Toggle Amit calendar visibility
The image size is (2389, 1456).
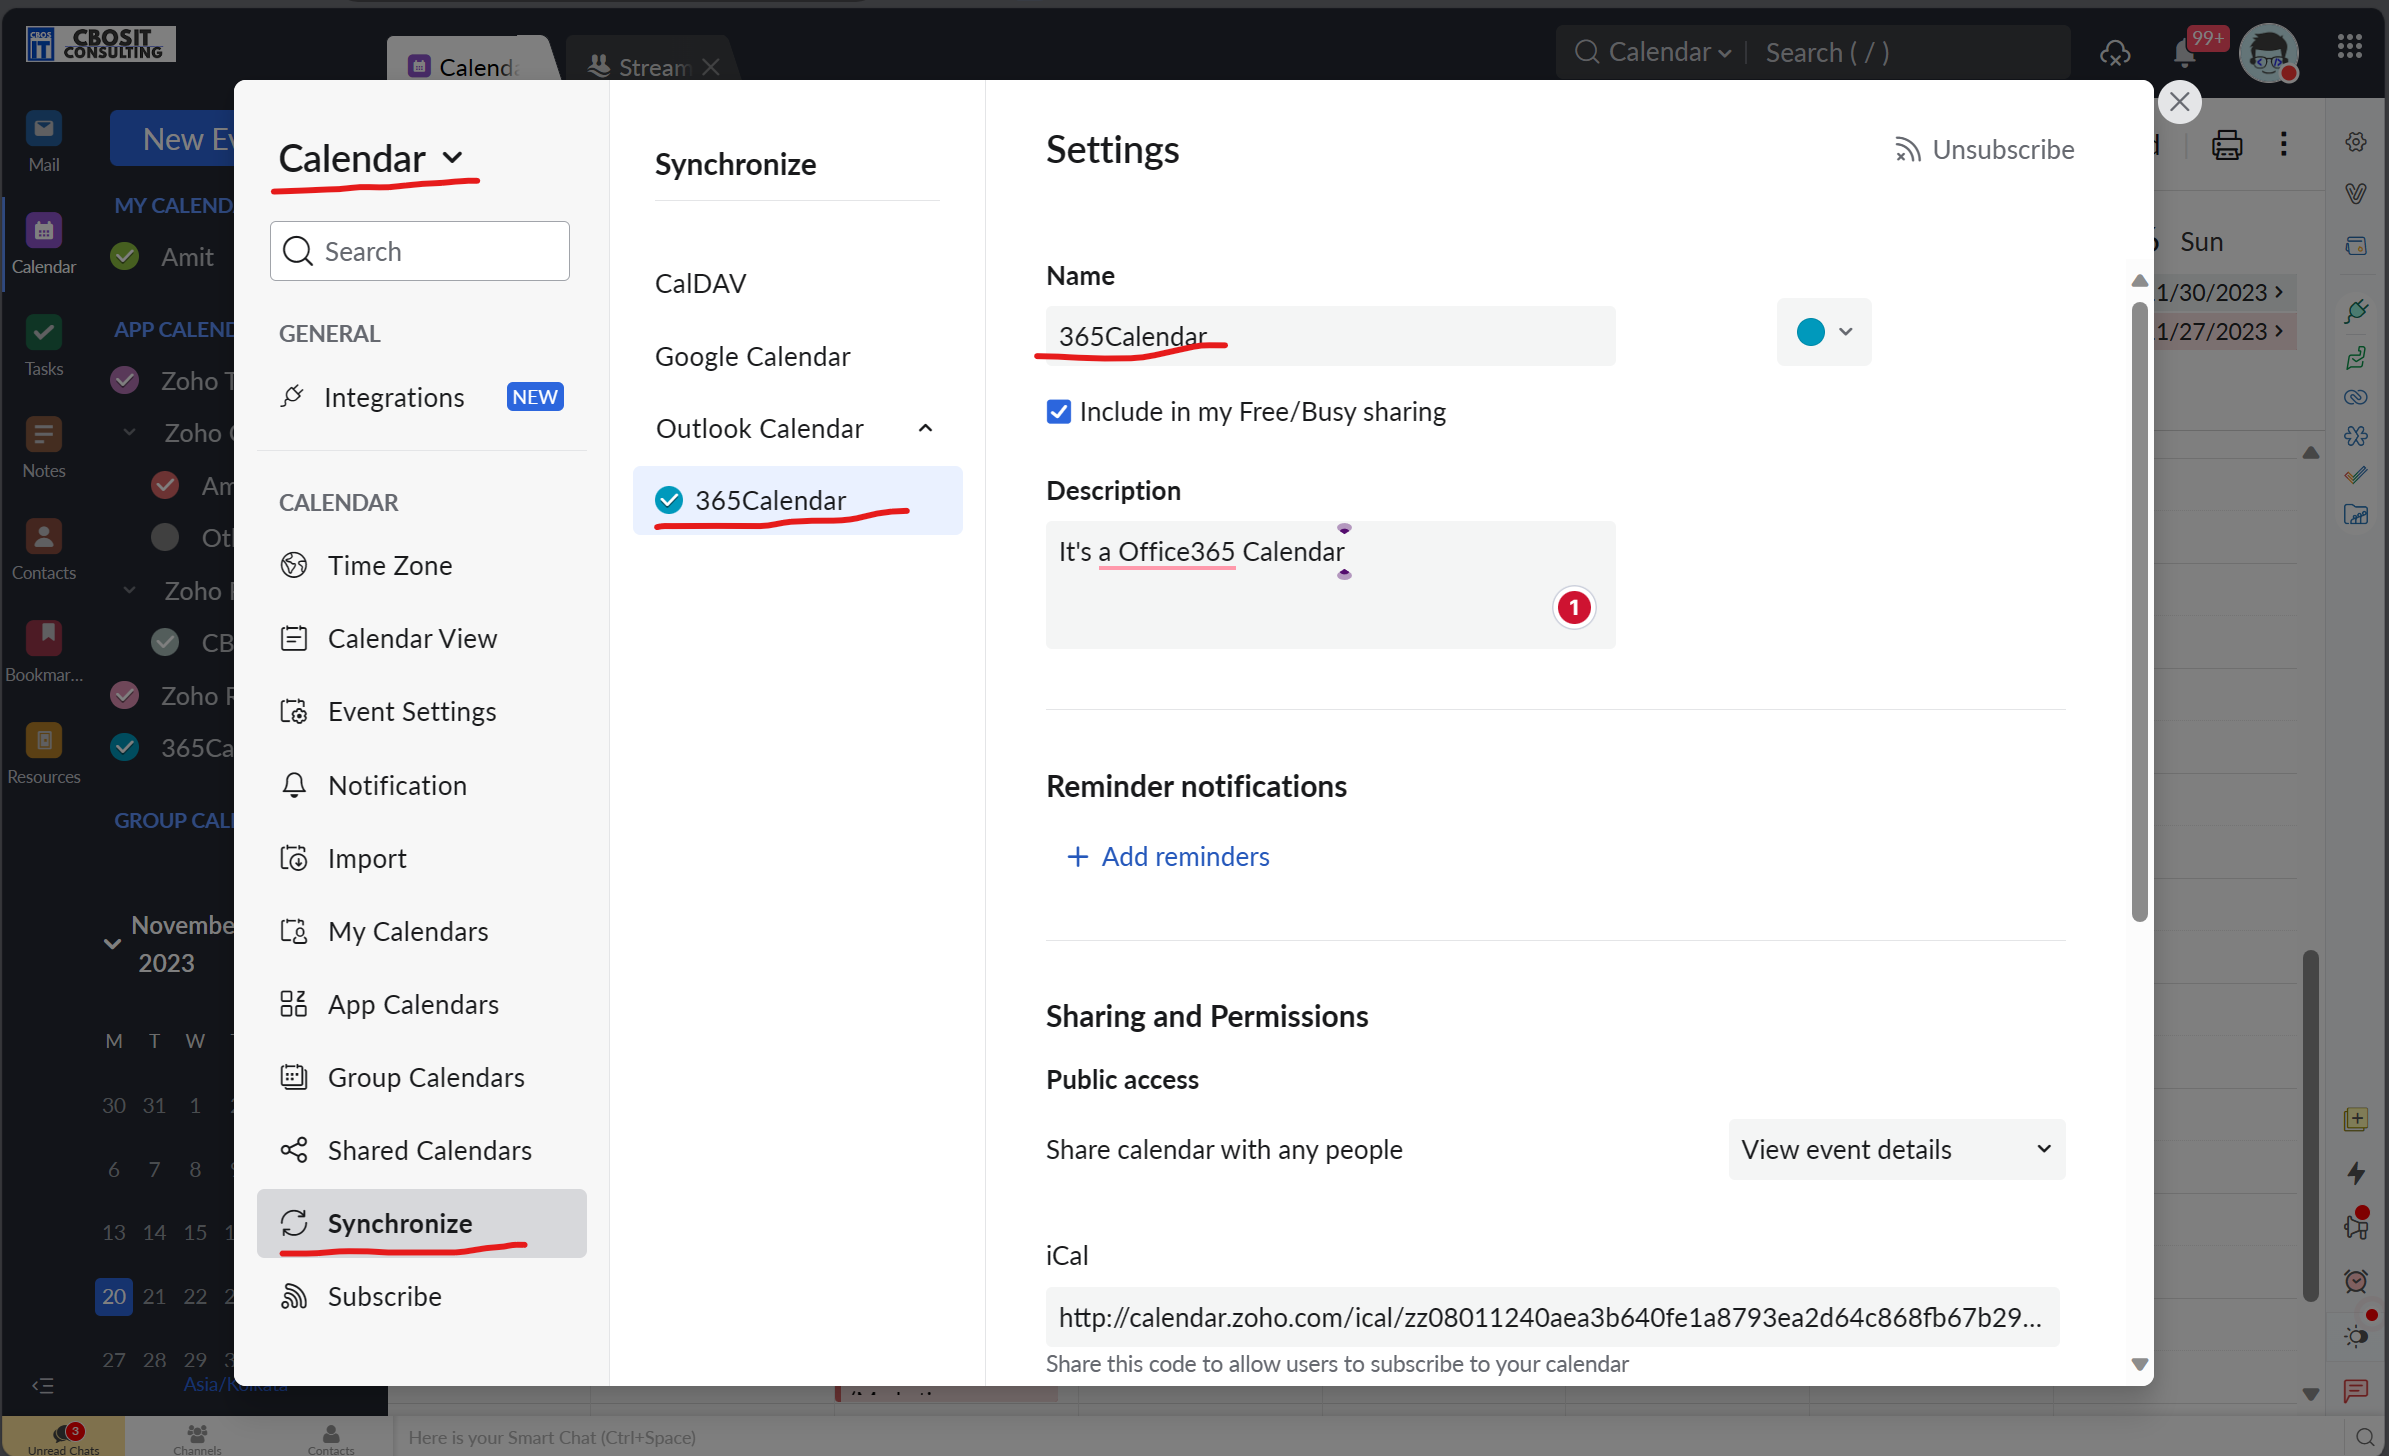tap(125, 257)
